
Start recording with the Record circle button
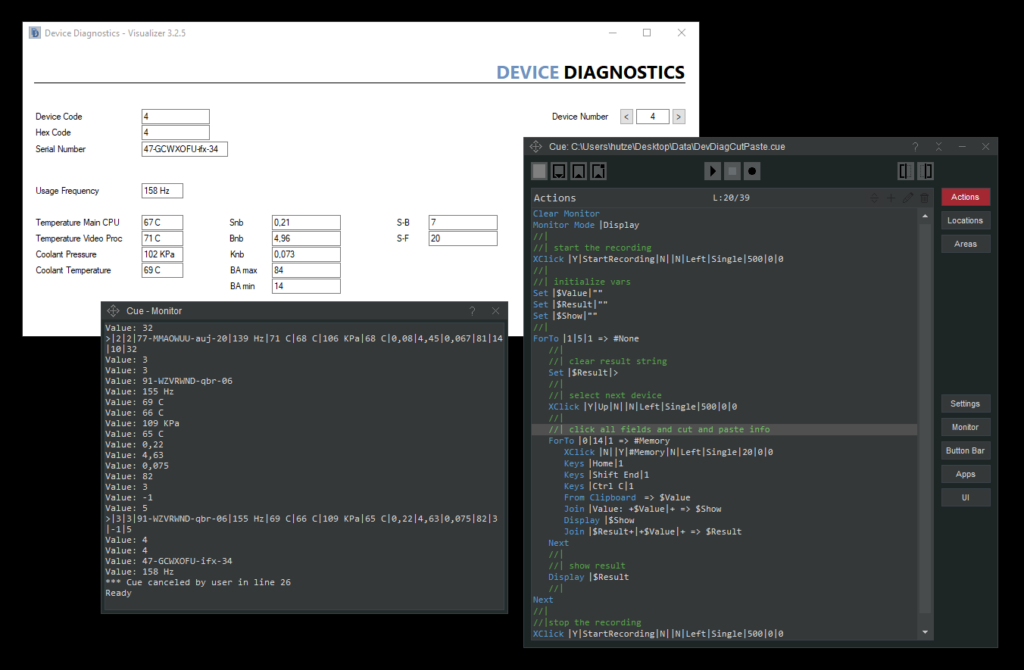click(x=752, y=171)
